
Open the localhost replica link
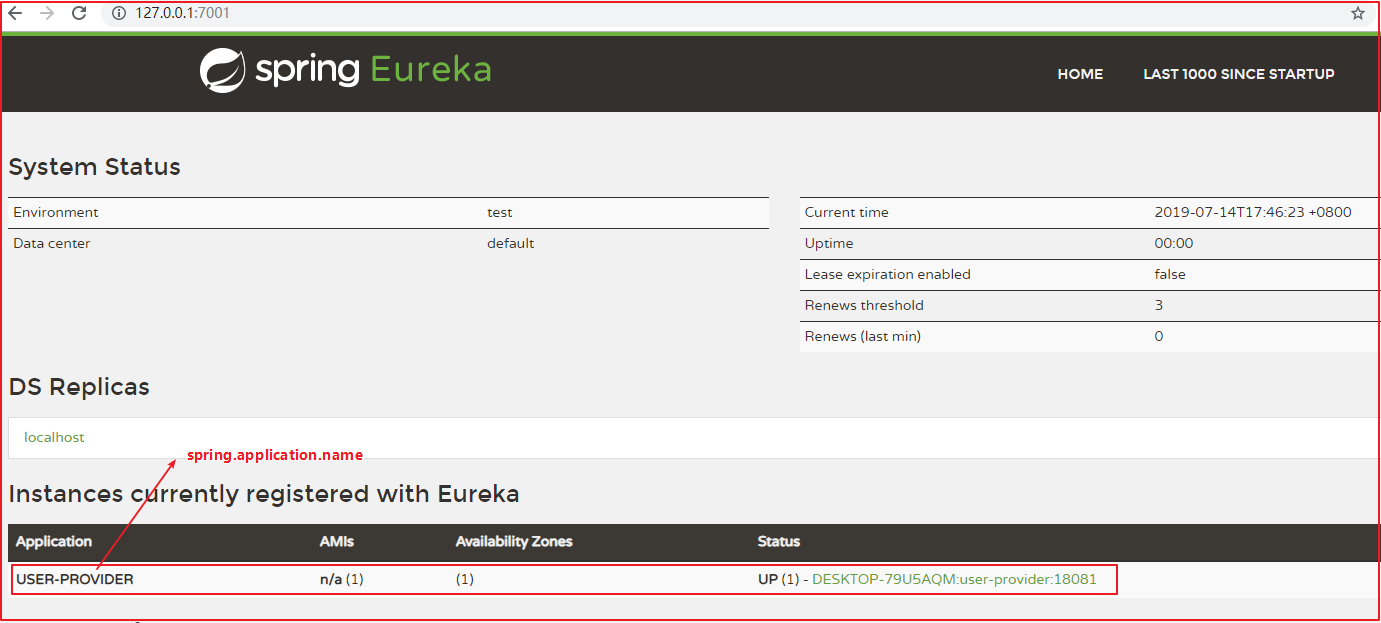pyautogui.click(x=54, y=437)
